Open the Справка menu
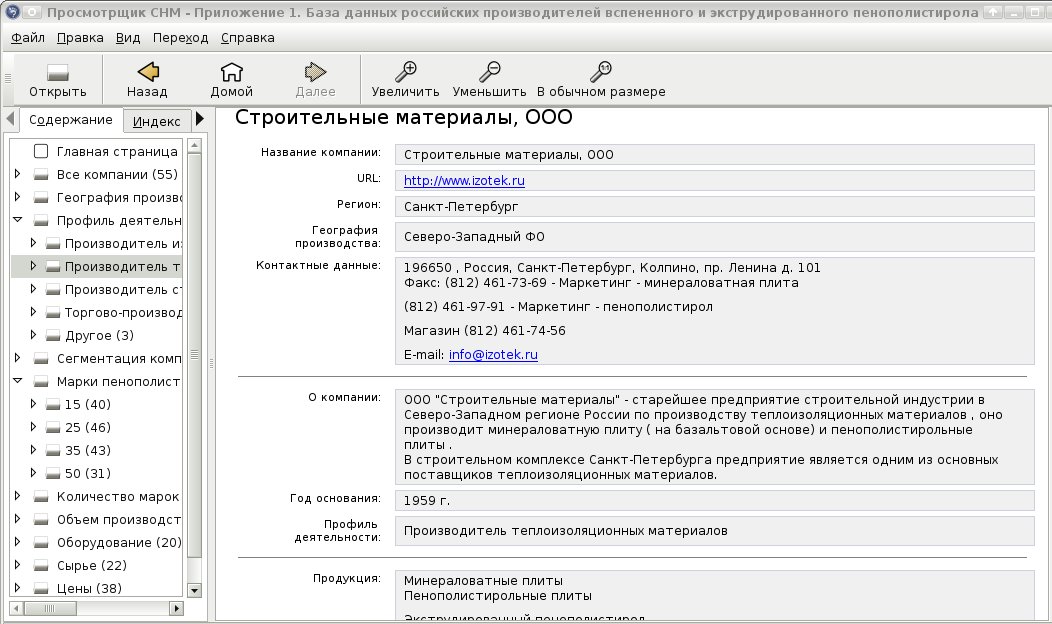This screenshot has height=624, width=1052. (248, 38)
